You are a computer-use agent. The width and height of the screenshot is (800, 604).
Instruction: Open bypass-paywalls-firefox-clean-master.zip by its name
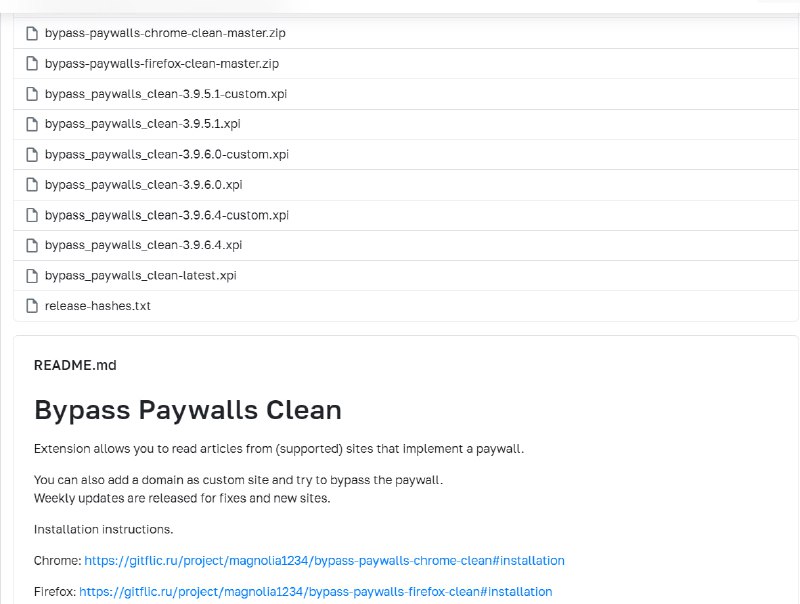click(162, 63)
